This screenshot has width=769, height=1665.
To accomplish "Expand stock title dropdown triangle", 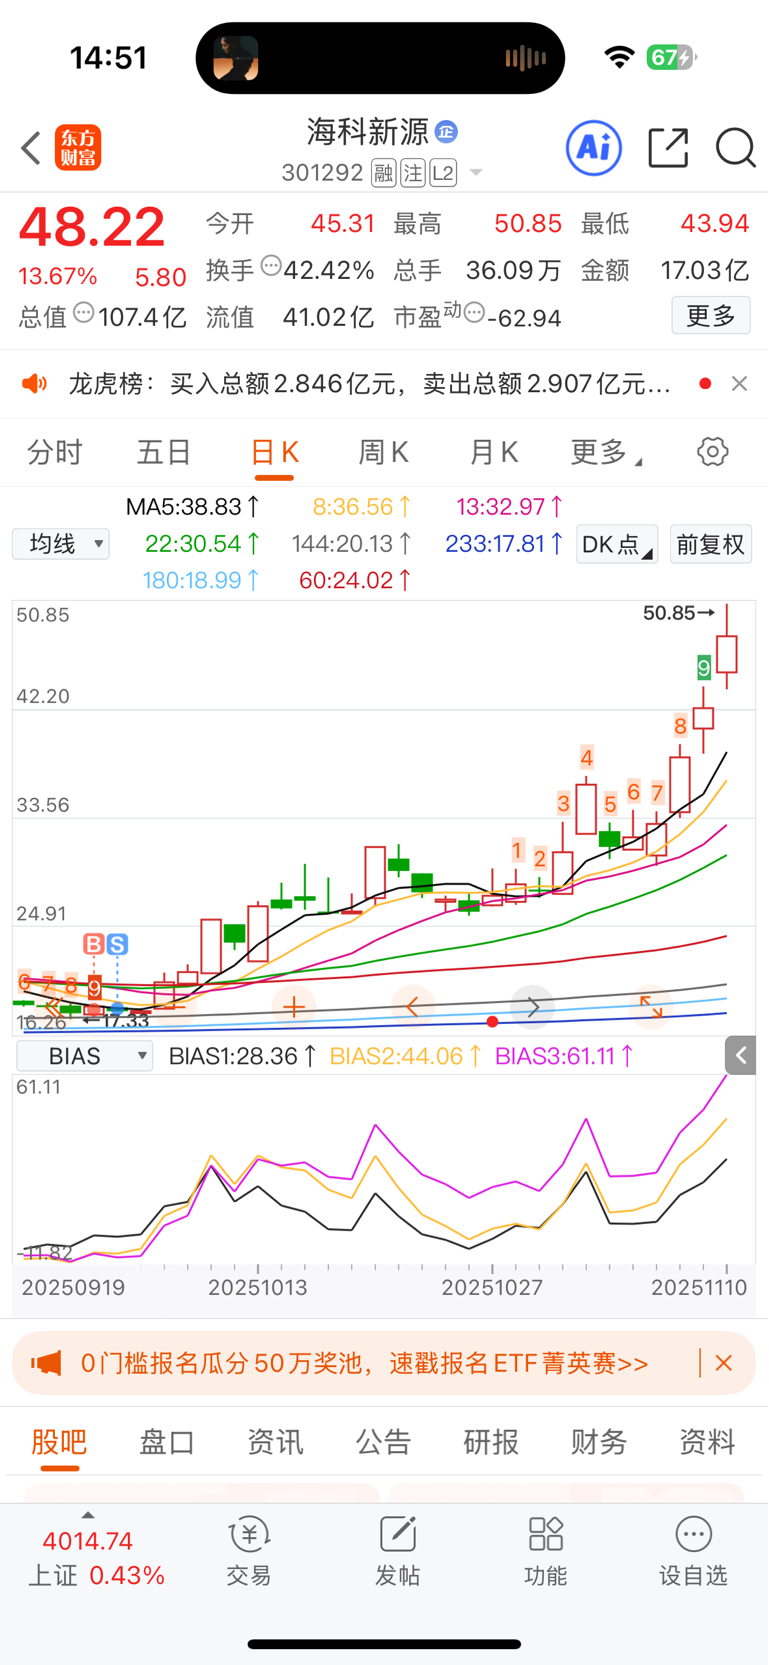I will [x=476, y=173].
